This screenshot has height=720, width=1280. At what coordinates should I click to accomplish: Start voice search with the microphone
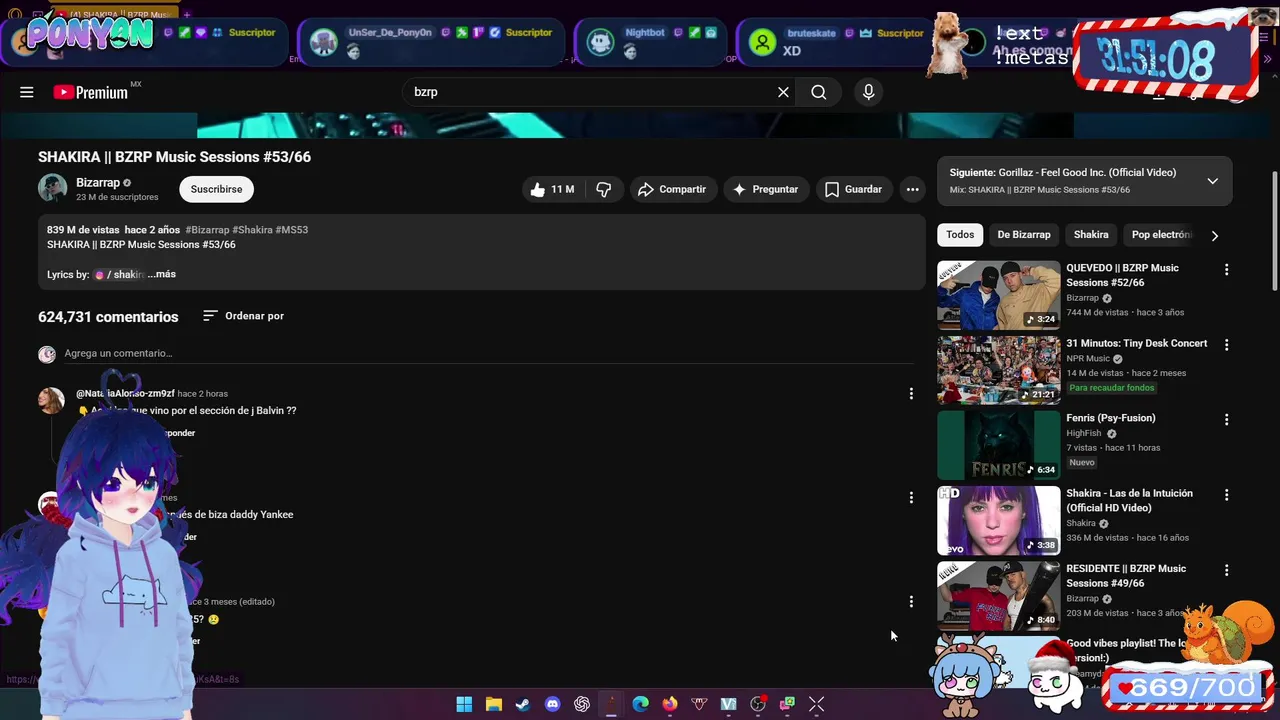pyautogui.click(x=868, y=92)
